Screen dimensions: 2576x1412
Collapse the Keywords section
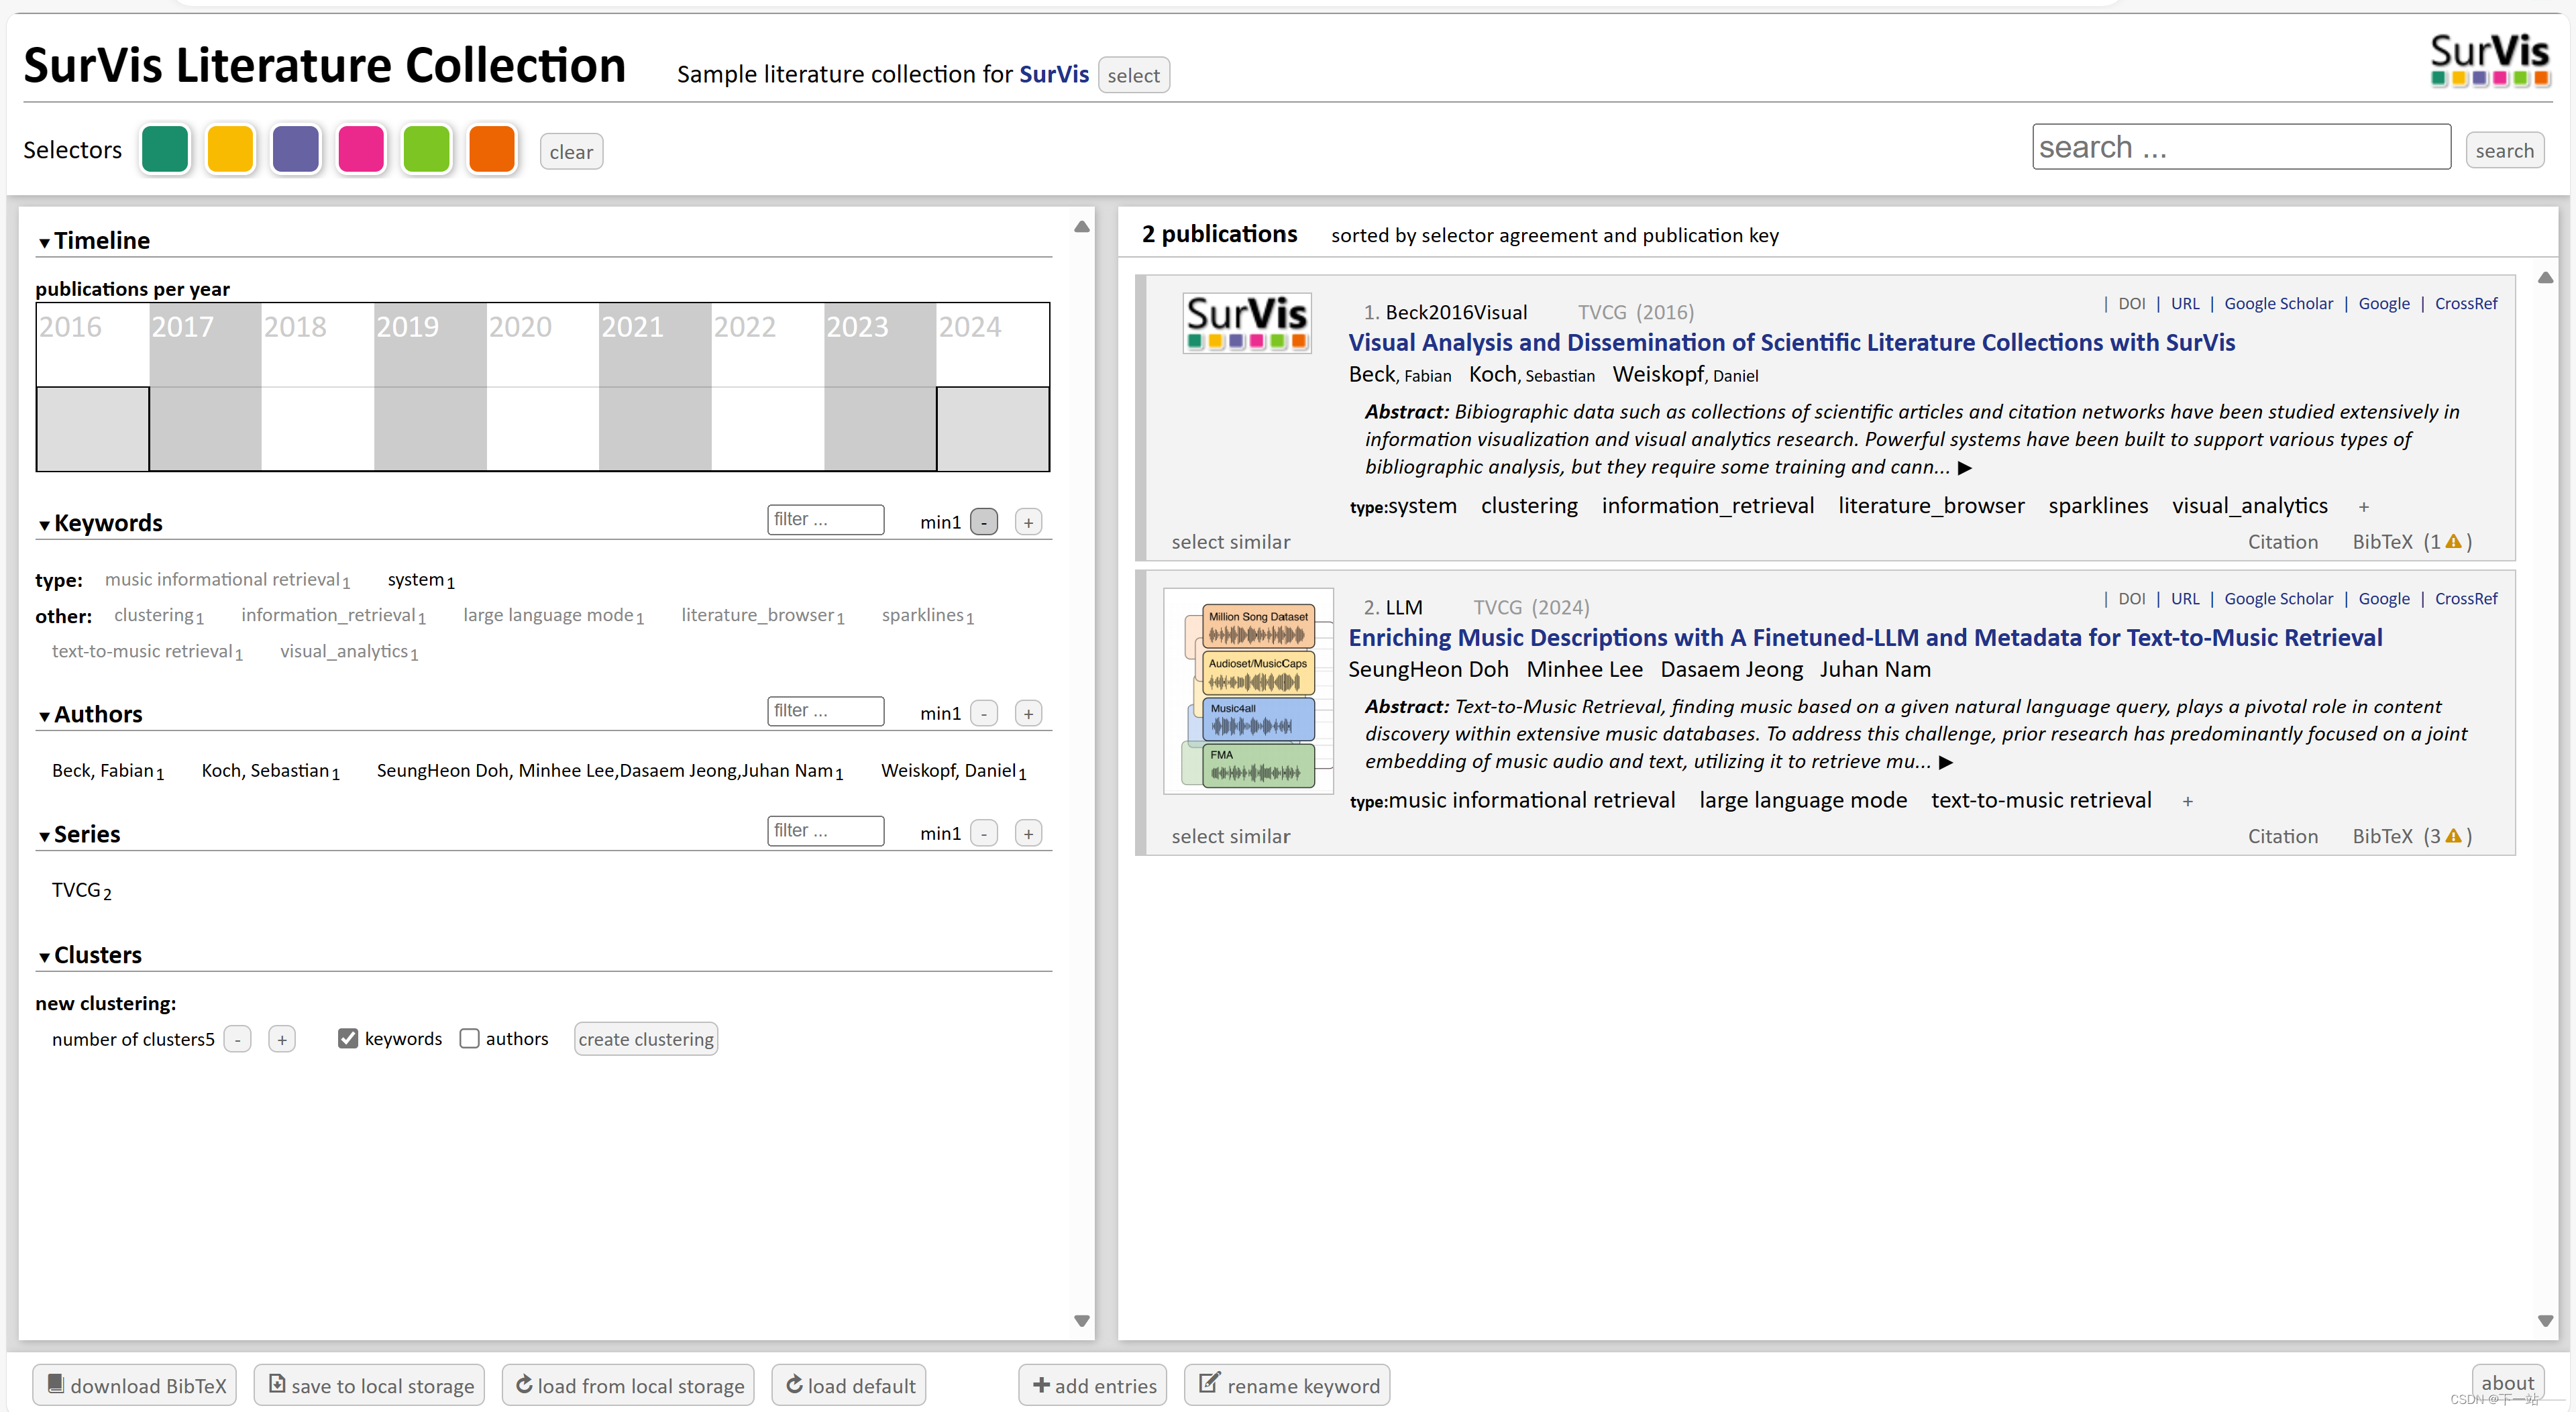(44, 525)
